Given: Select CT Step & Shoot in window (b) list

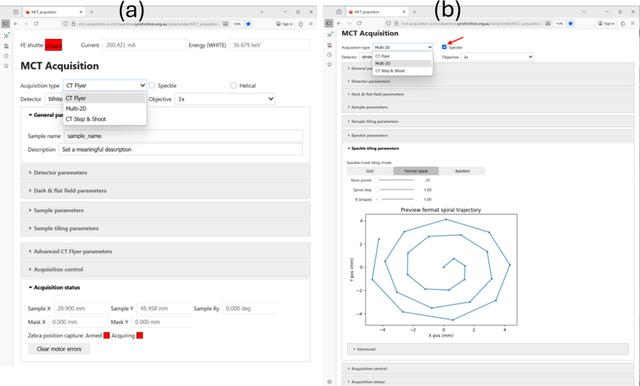Looking at the screenshot, I should pos(402,71).
